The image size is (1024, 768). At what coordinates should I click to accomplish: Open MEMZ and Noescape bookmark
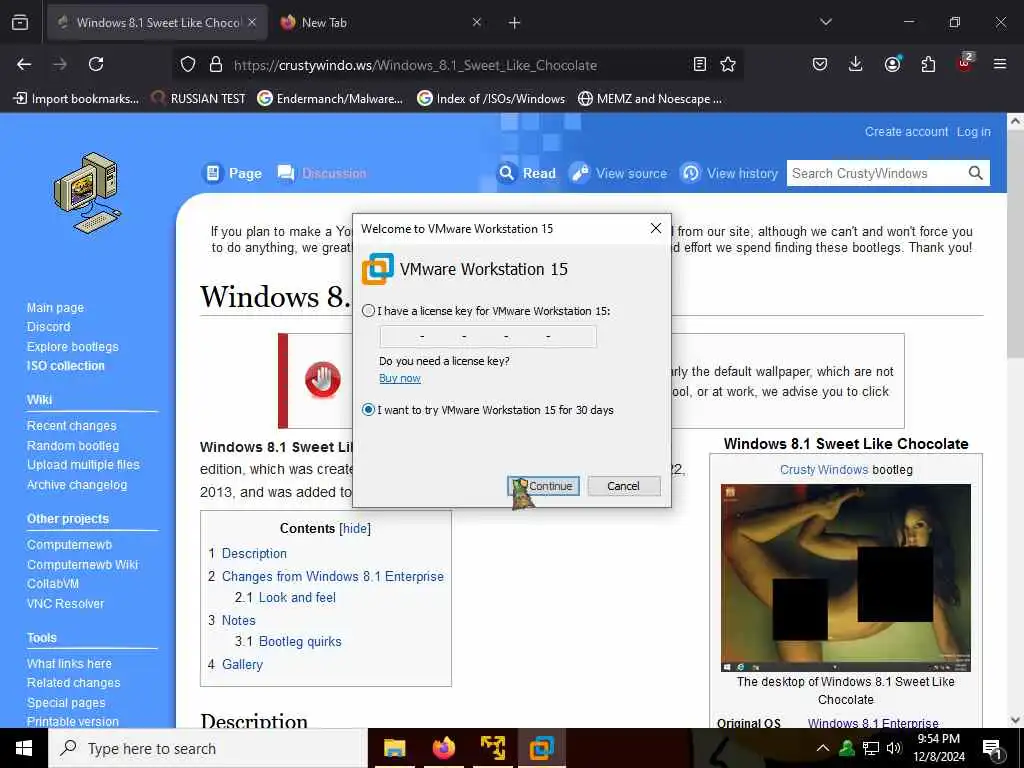650,99
